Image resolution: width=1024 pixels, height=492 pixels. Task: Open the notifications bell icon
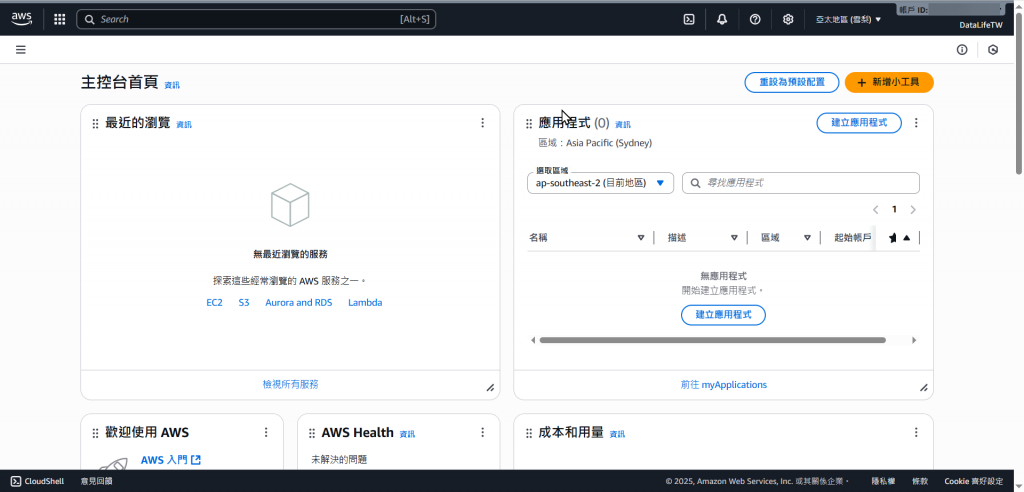click(722, 20)
